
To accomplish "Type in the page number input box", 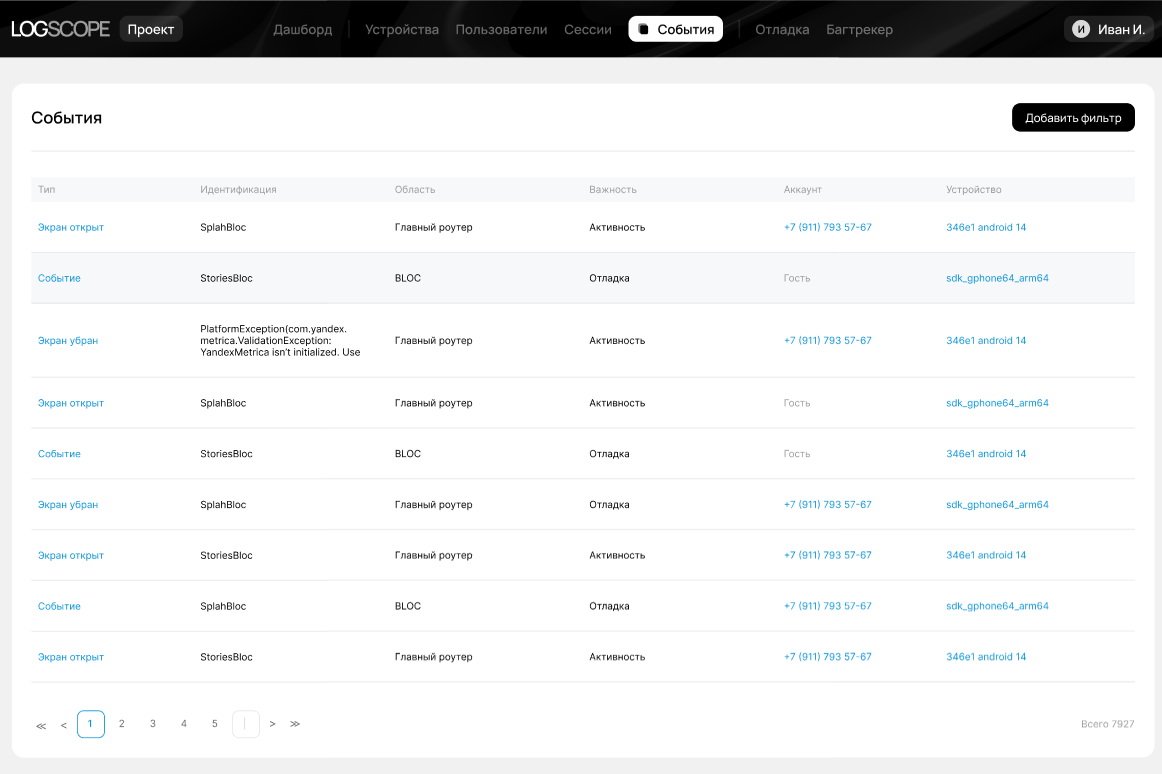I will tap(246, 724).
